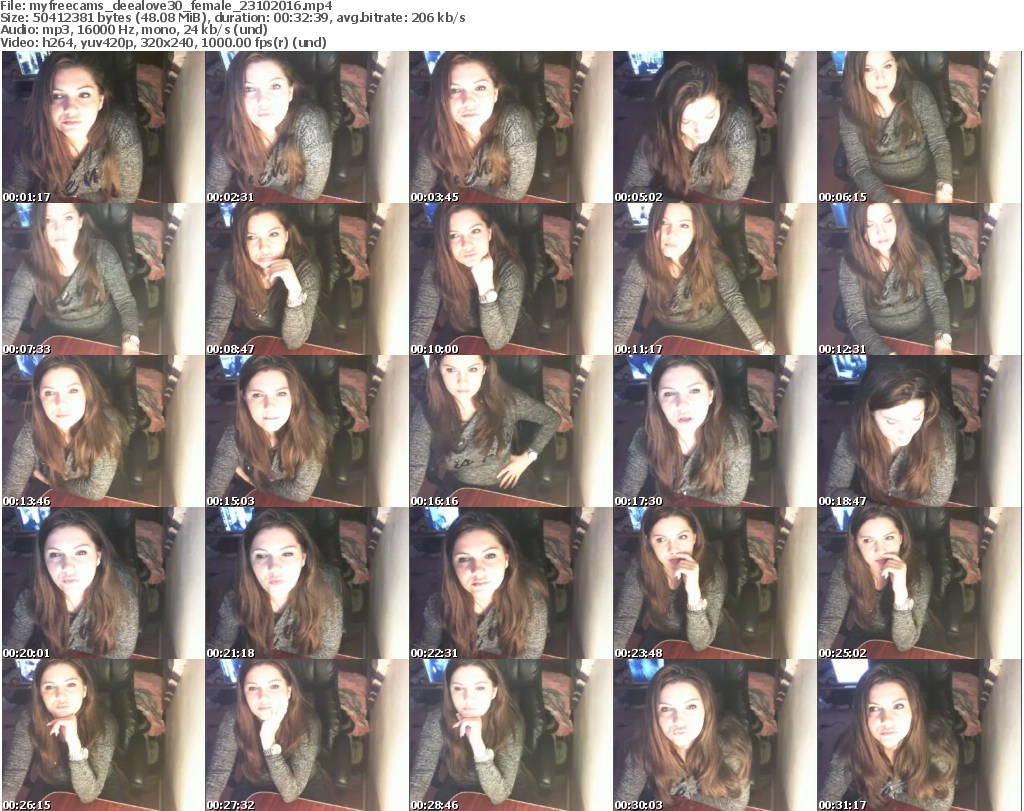Click the thumbnail at 00:18:47
Screen dimensions: 1024x811
[x=918, y=432]
